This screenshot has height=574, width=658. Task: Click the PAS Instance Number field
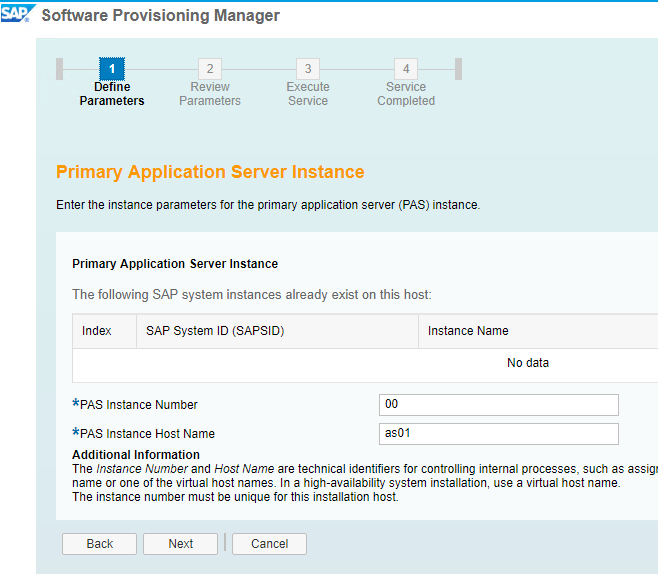coord(499,405)
